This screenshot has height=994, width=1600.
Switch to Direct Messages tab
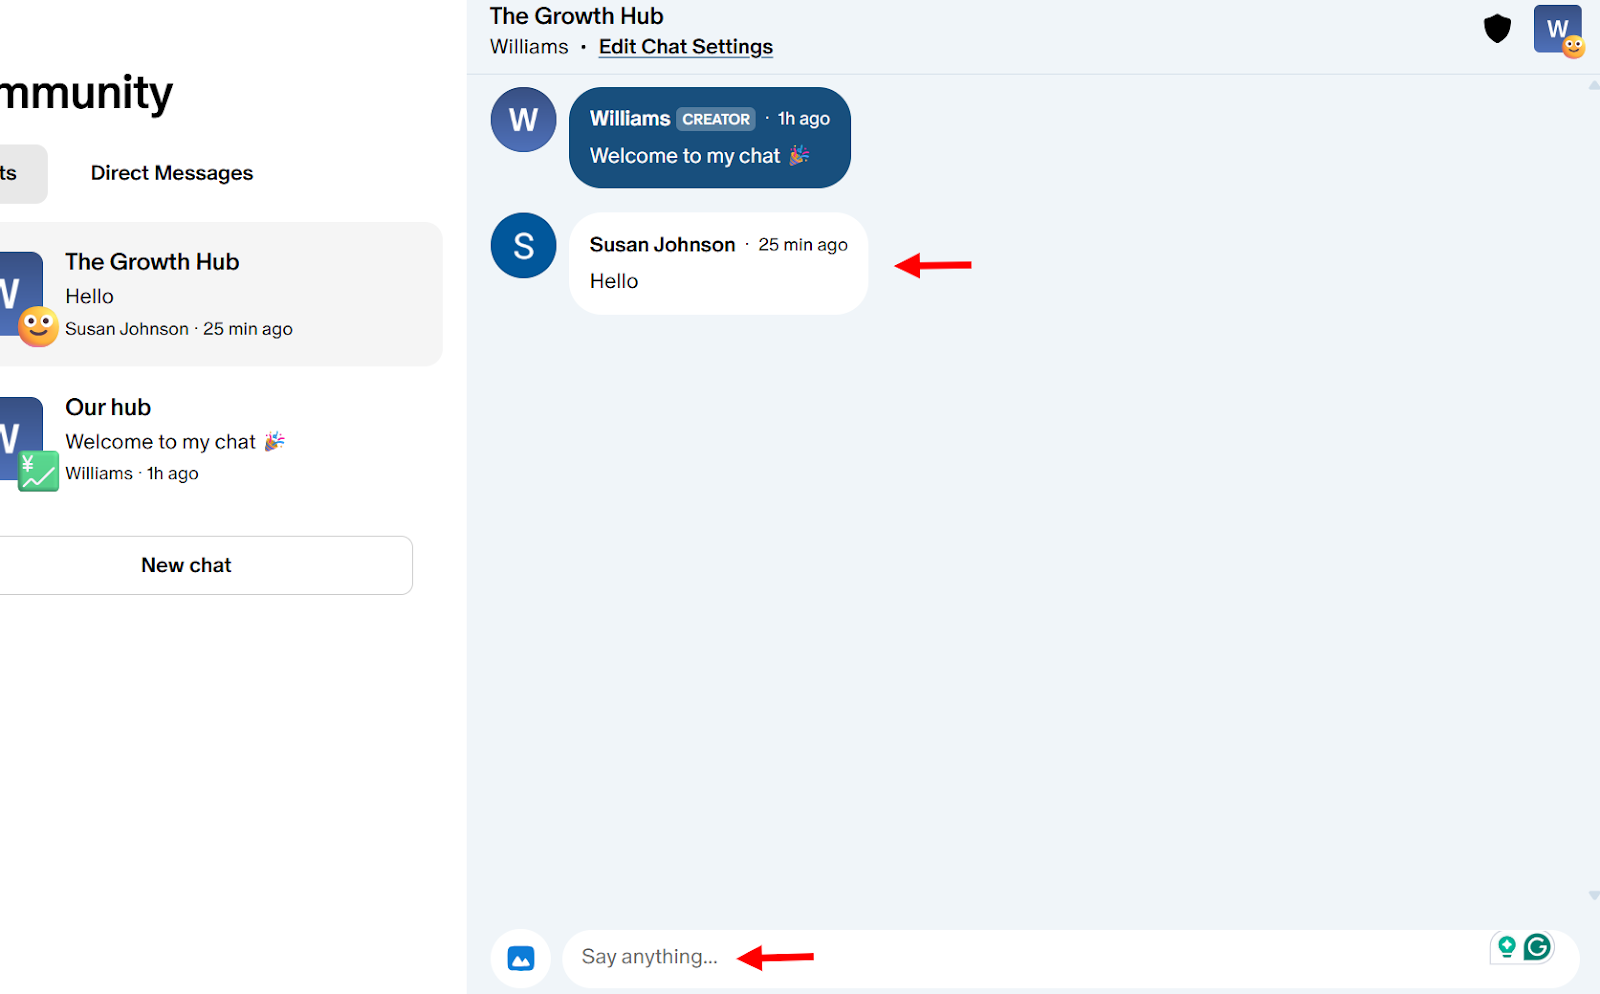(172, 173)
